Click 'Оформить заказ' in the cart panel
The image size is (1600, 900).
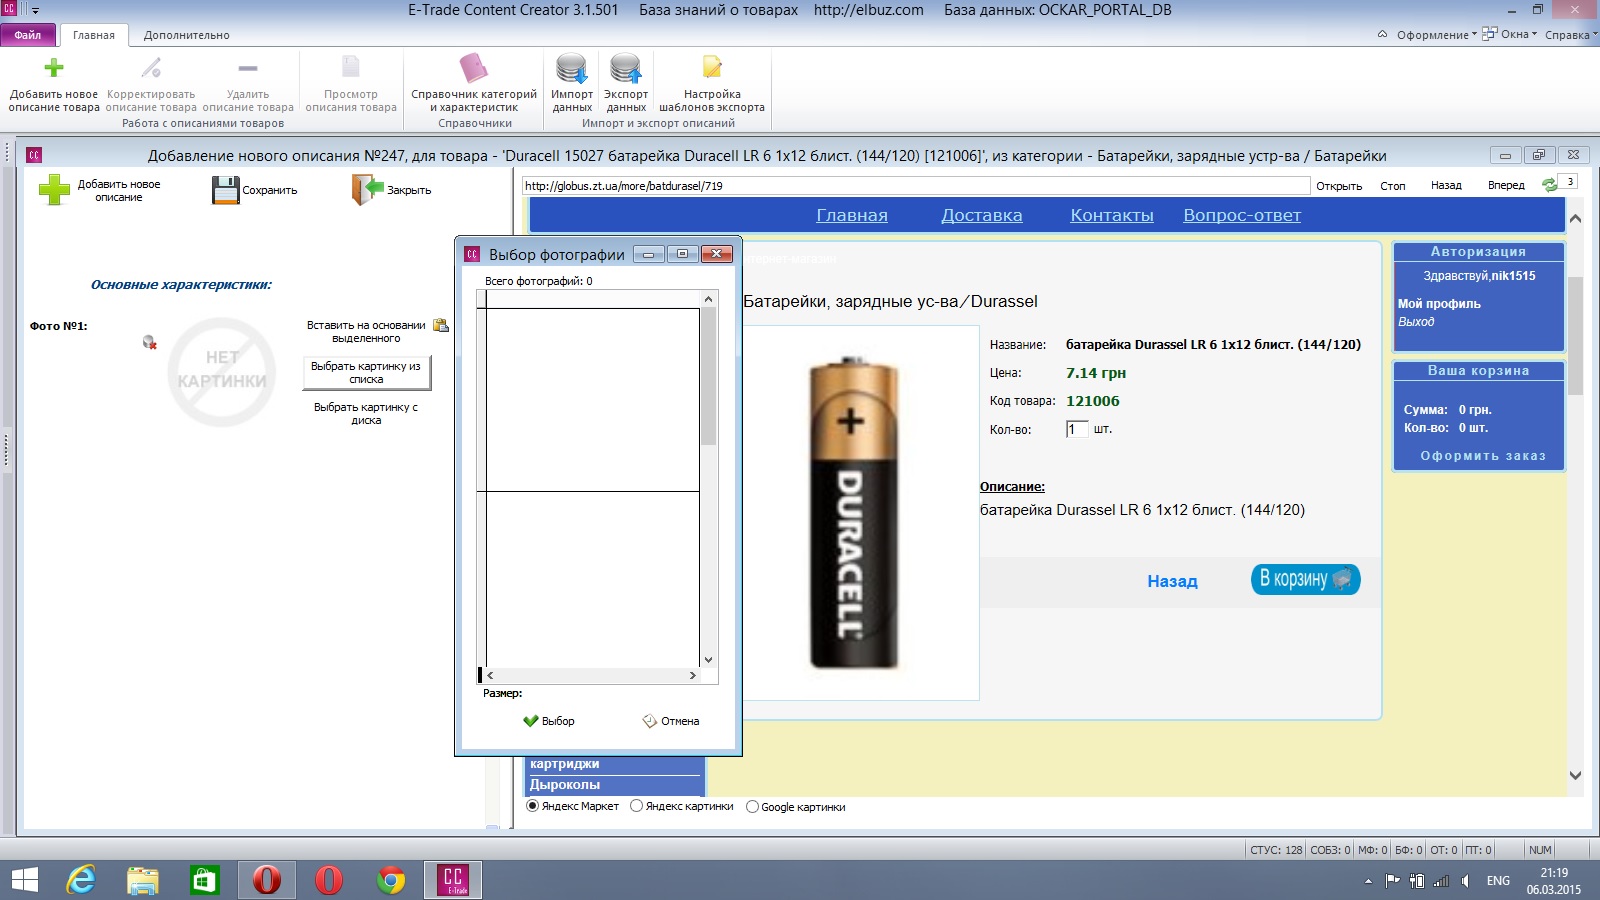pyautogui.click(x=1483, y=456)
